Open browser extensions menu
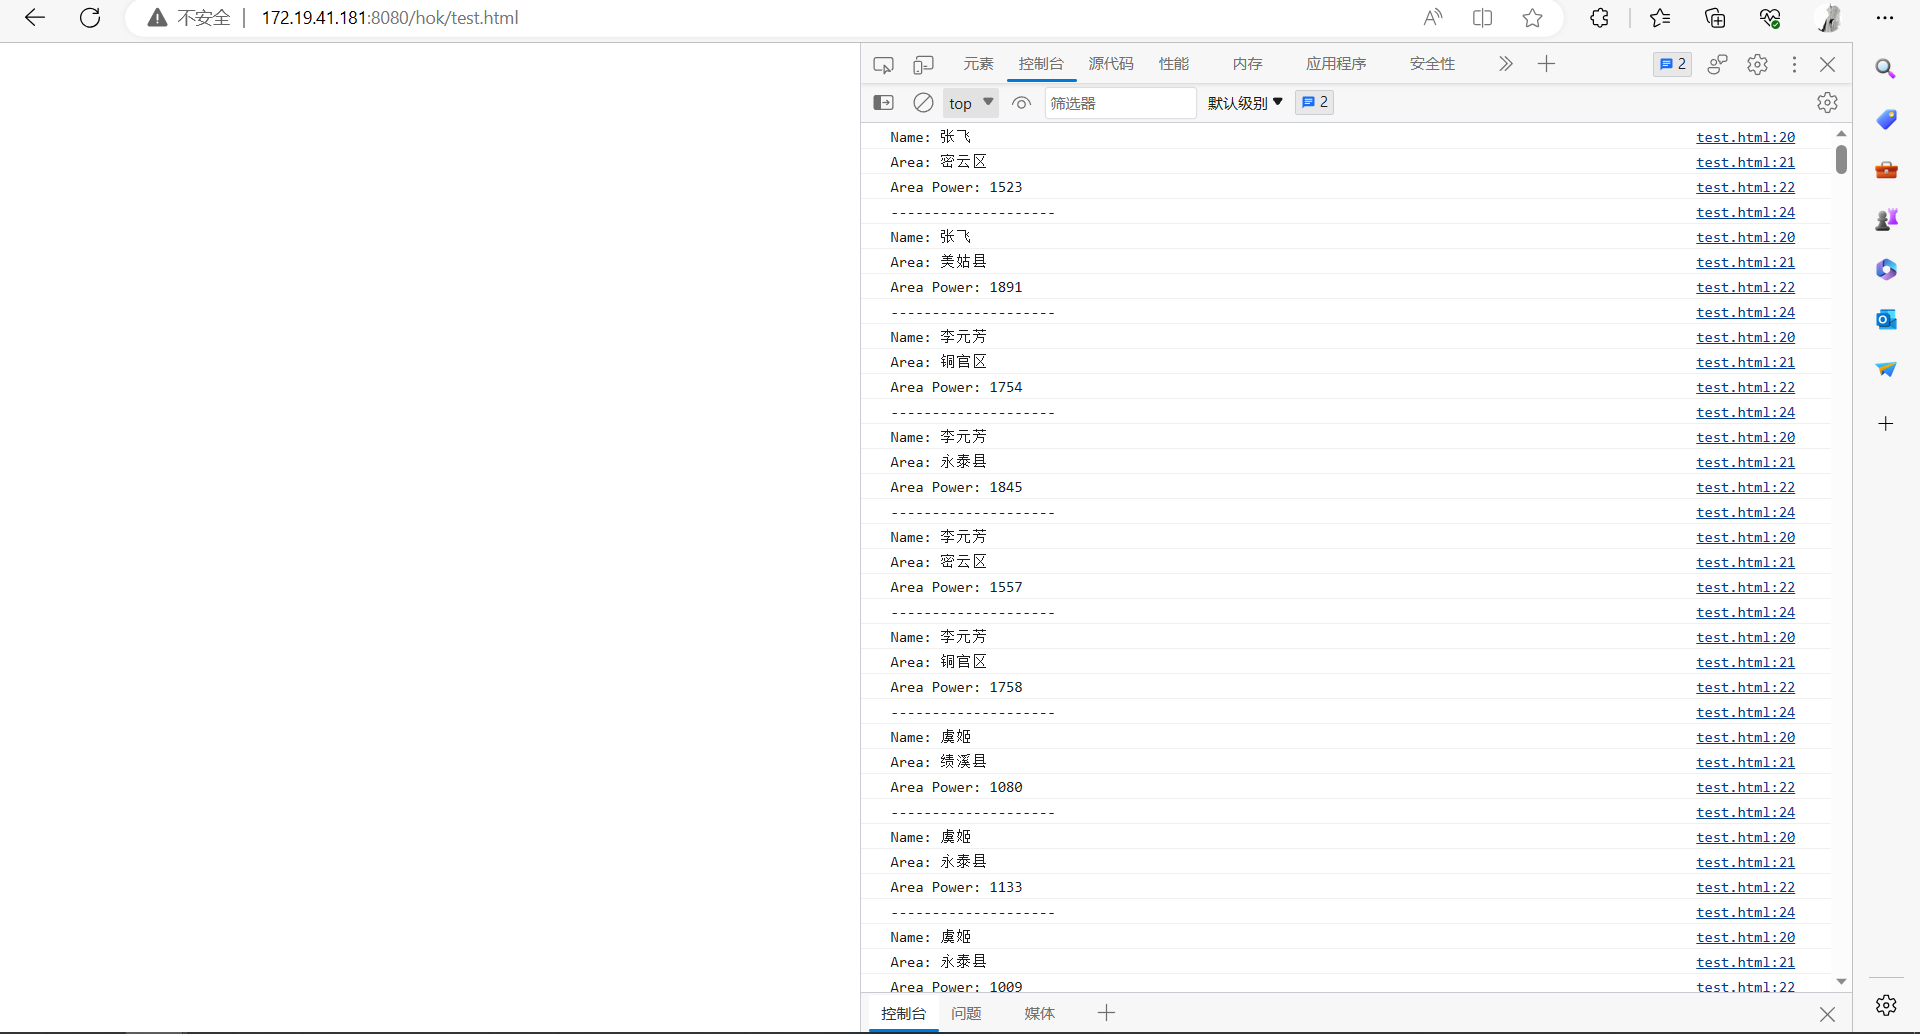The image size is (1920, 1034). (x=1599, y=18)
